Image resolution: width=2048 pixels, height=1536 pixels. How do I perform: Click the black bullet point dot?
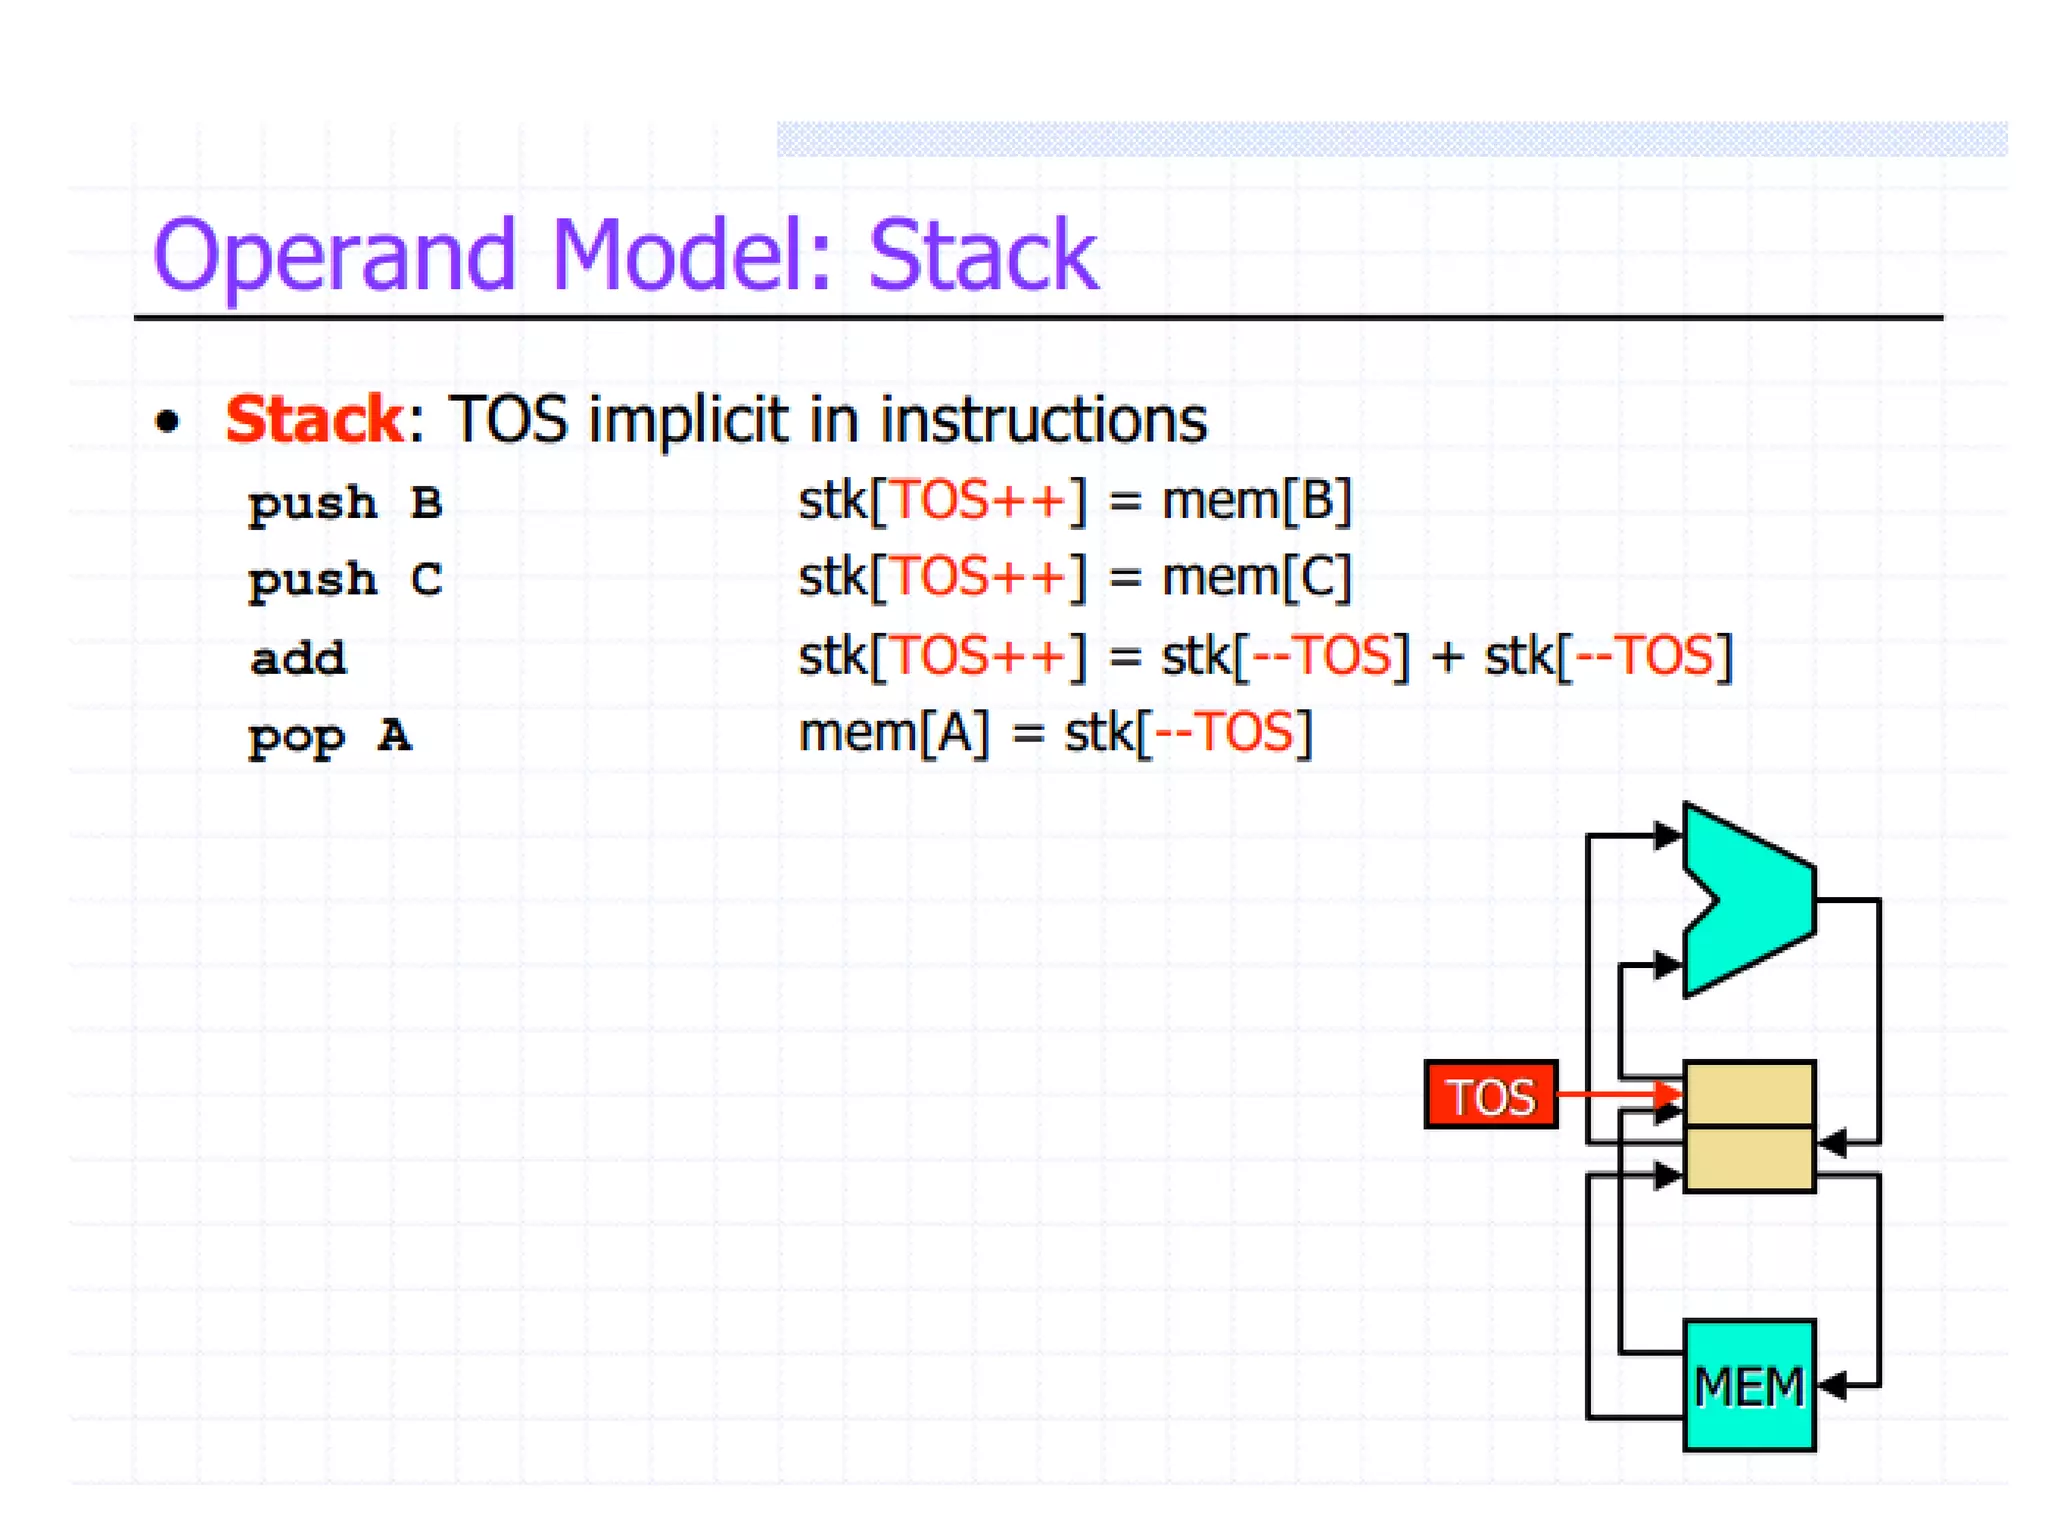[x=167, y=421]
